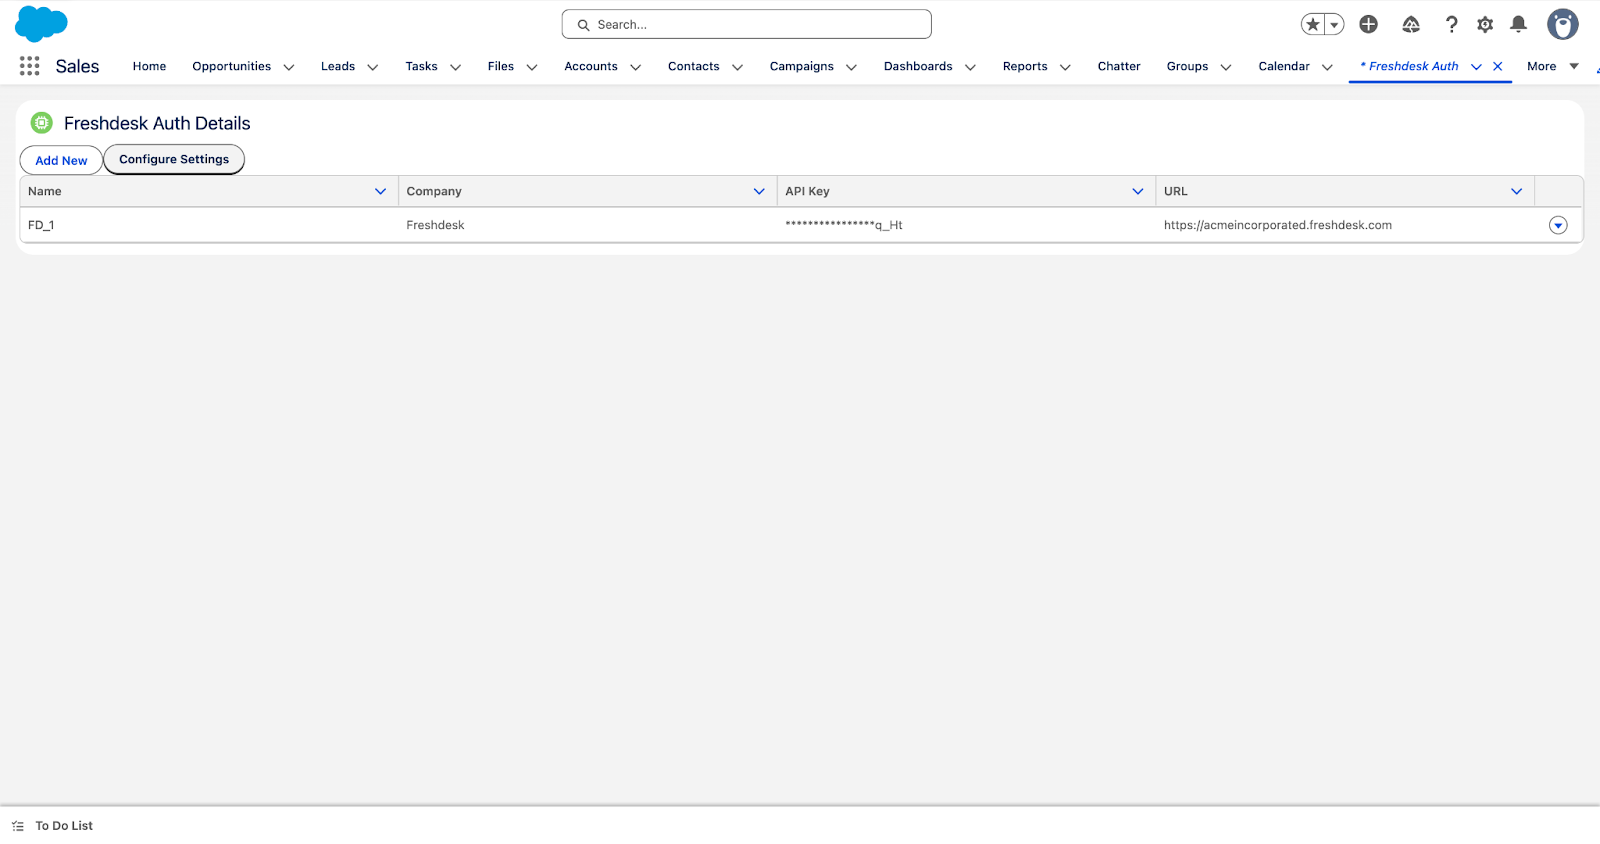
Task: Expand the Campaigns tab chevron
Action: (851, 67)
